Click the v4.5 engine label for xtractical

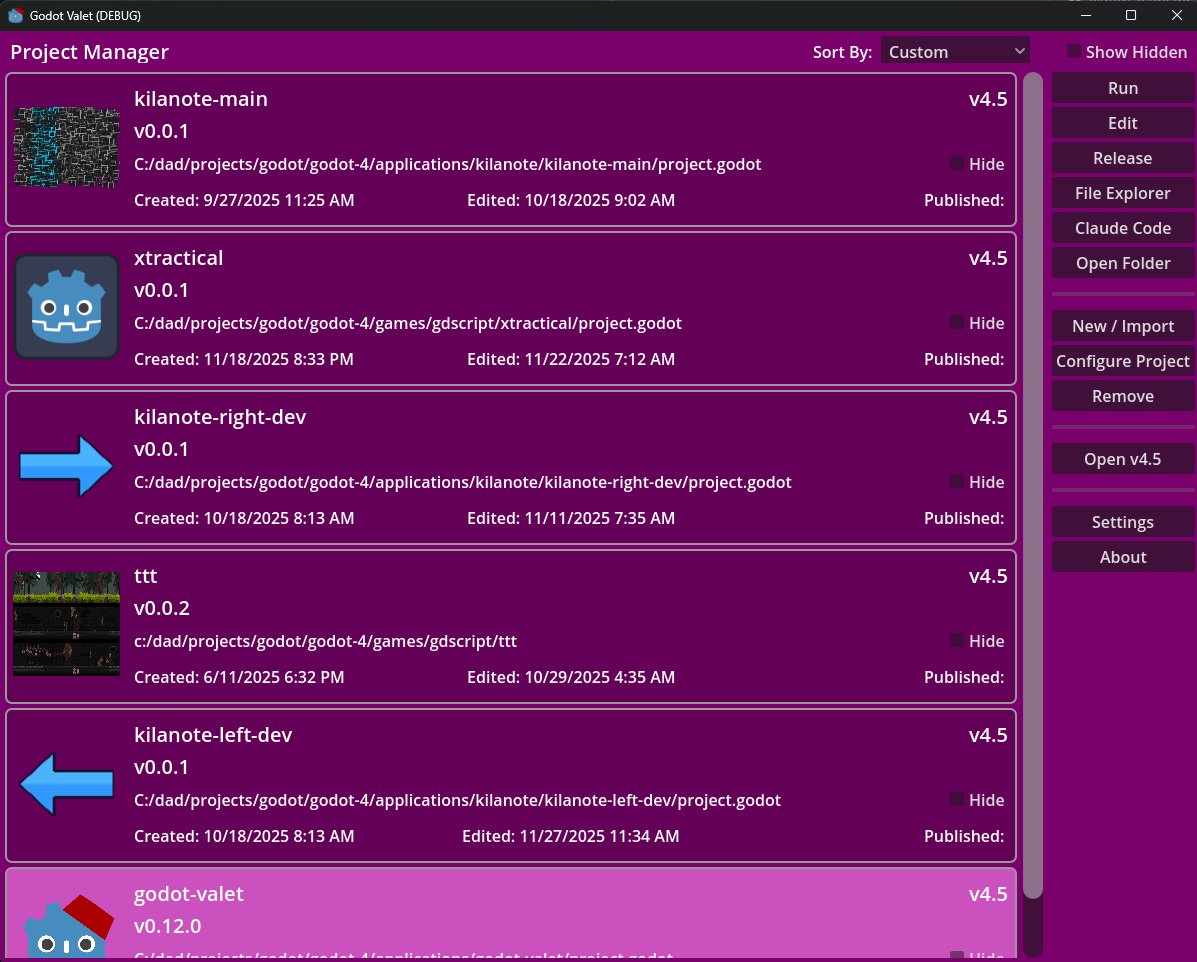tap(988, 258)
